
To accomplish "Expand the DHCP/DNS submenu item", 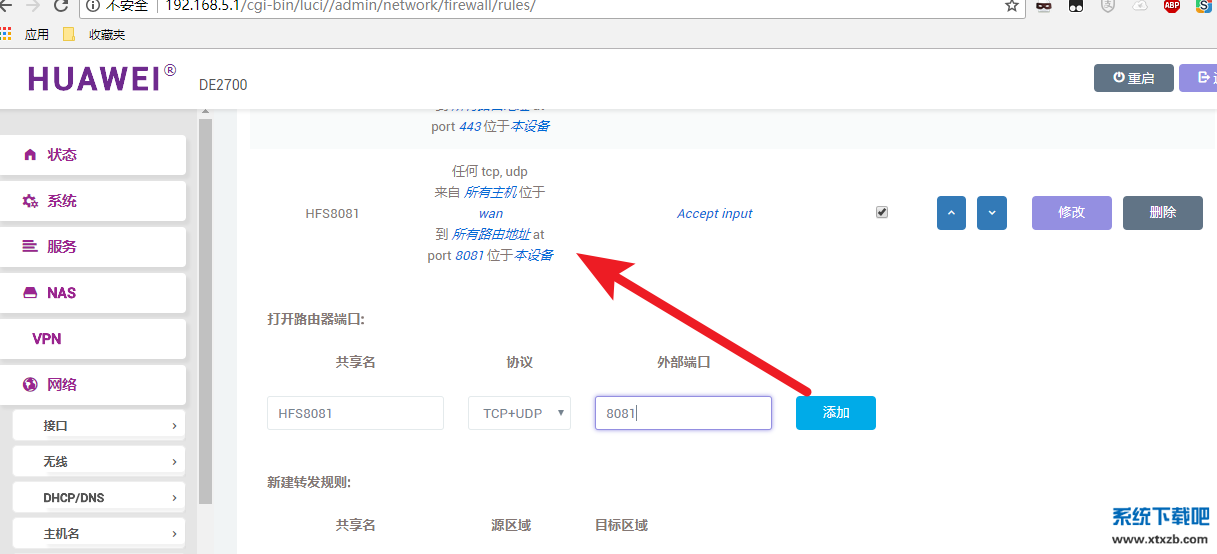I will tap(99, 497).
